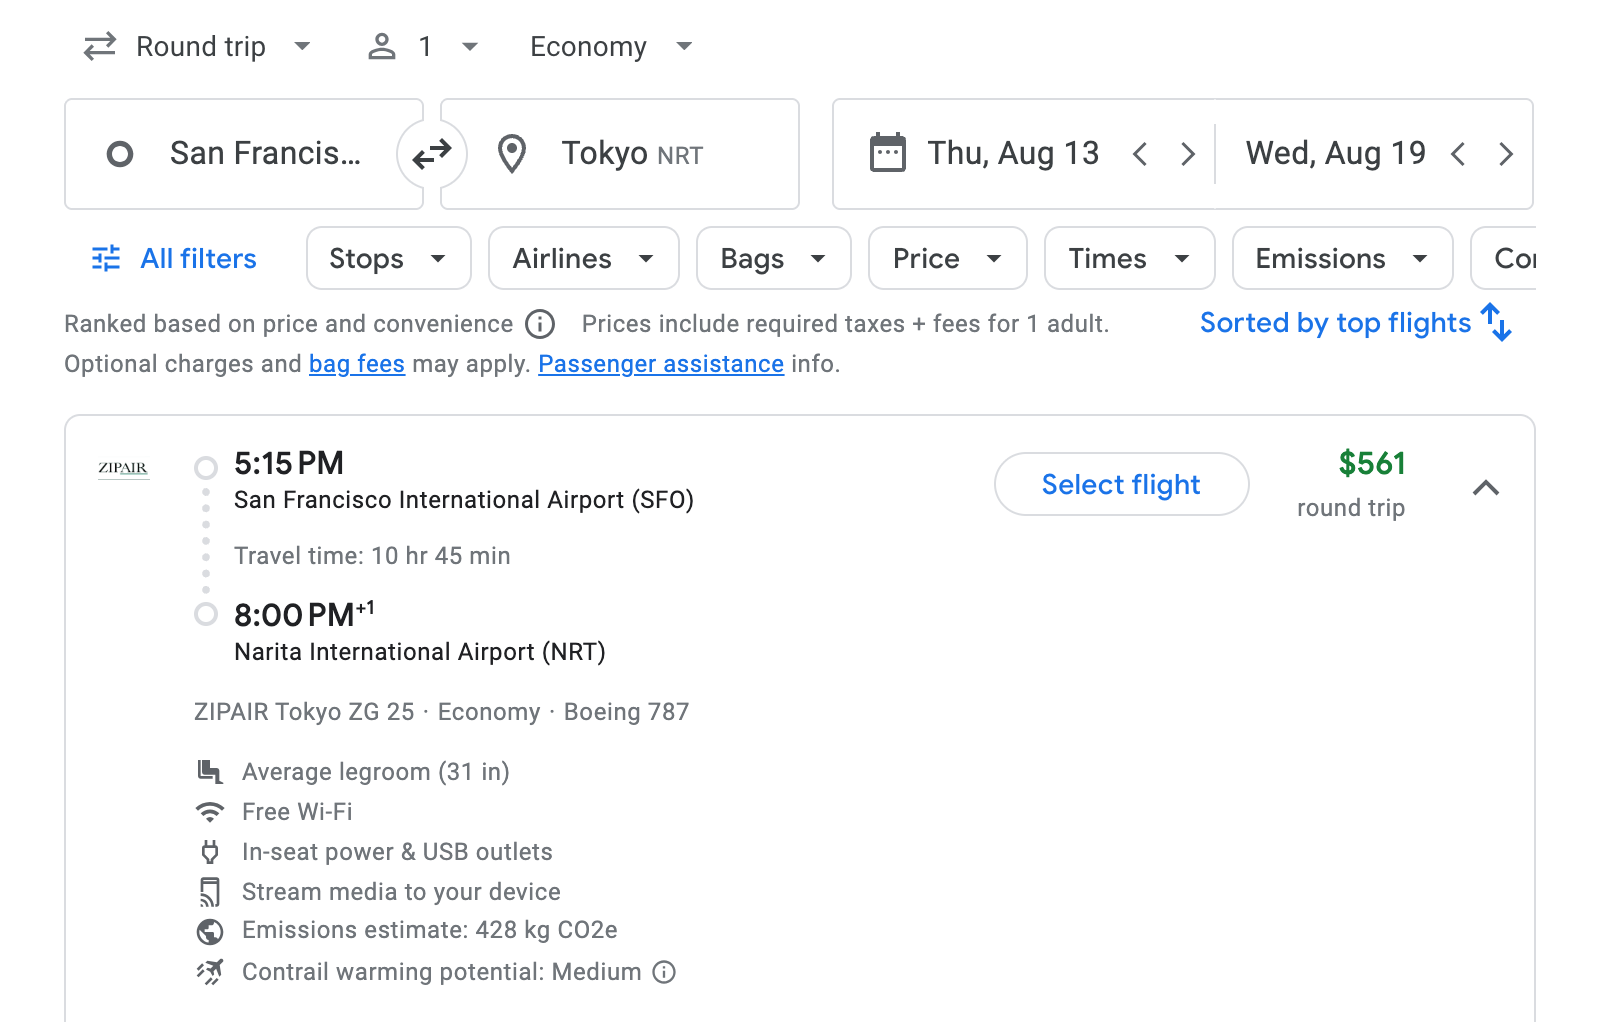Open the Emissions filter

pos(1341,258)
